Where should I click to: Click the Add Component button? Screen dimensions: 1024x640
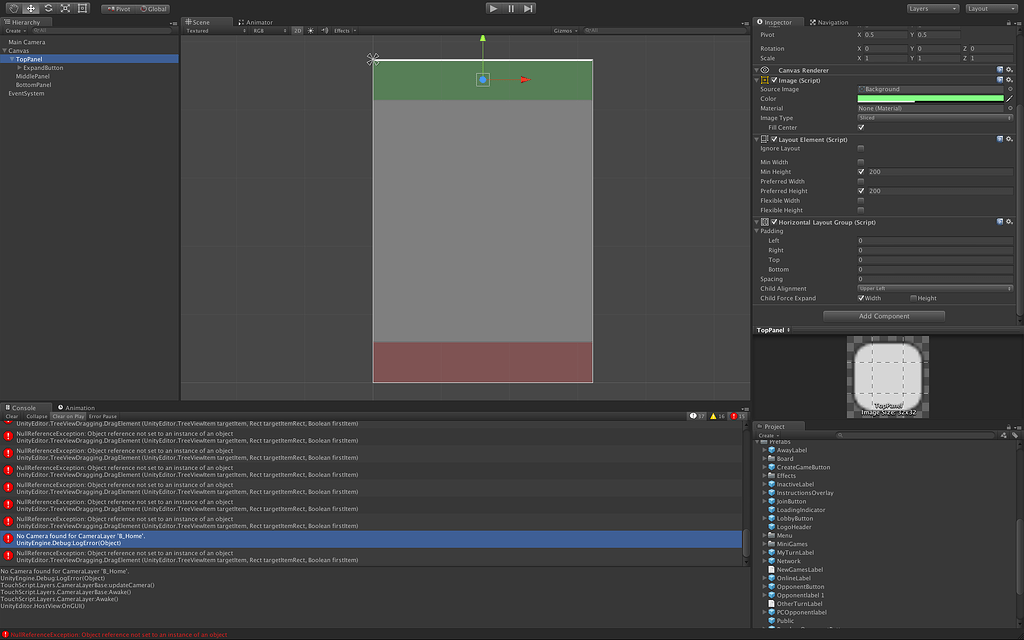coord(883,316)
